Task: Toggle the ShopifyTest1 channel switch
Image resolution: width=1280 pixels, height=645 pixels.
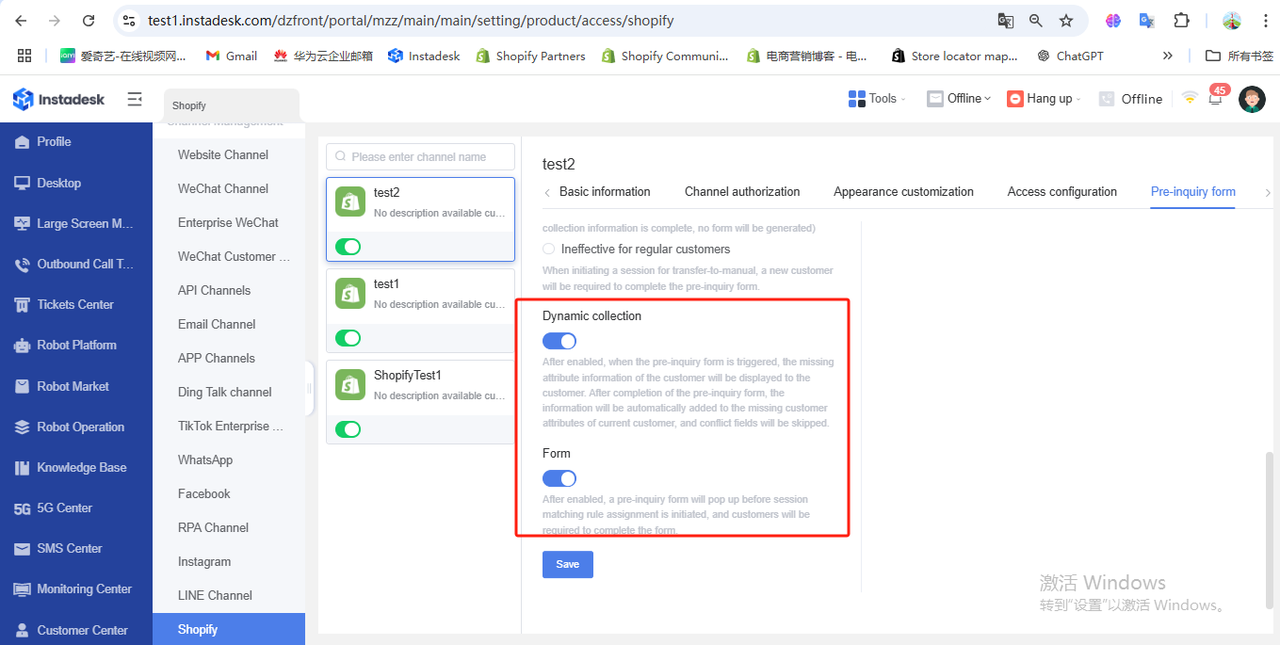Action: [x=348, y=429]
